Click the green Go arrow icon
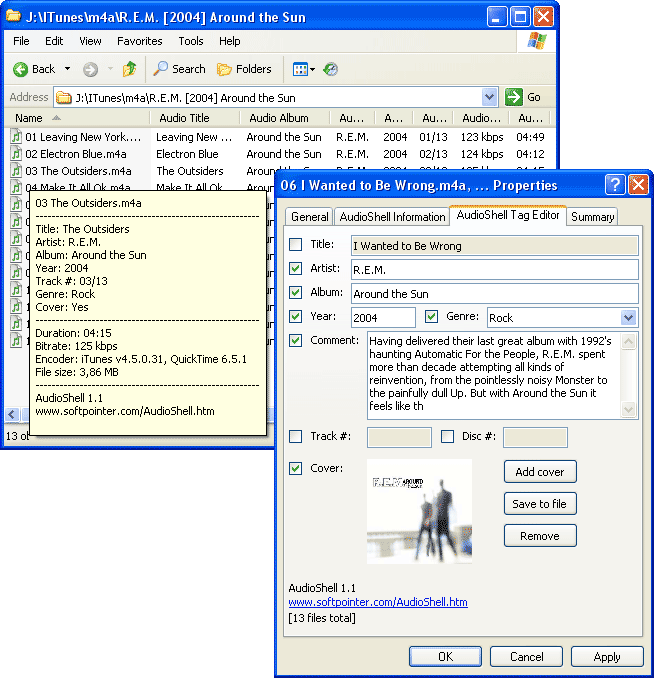654x678 pixels. click(513, 97)
